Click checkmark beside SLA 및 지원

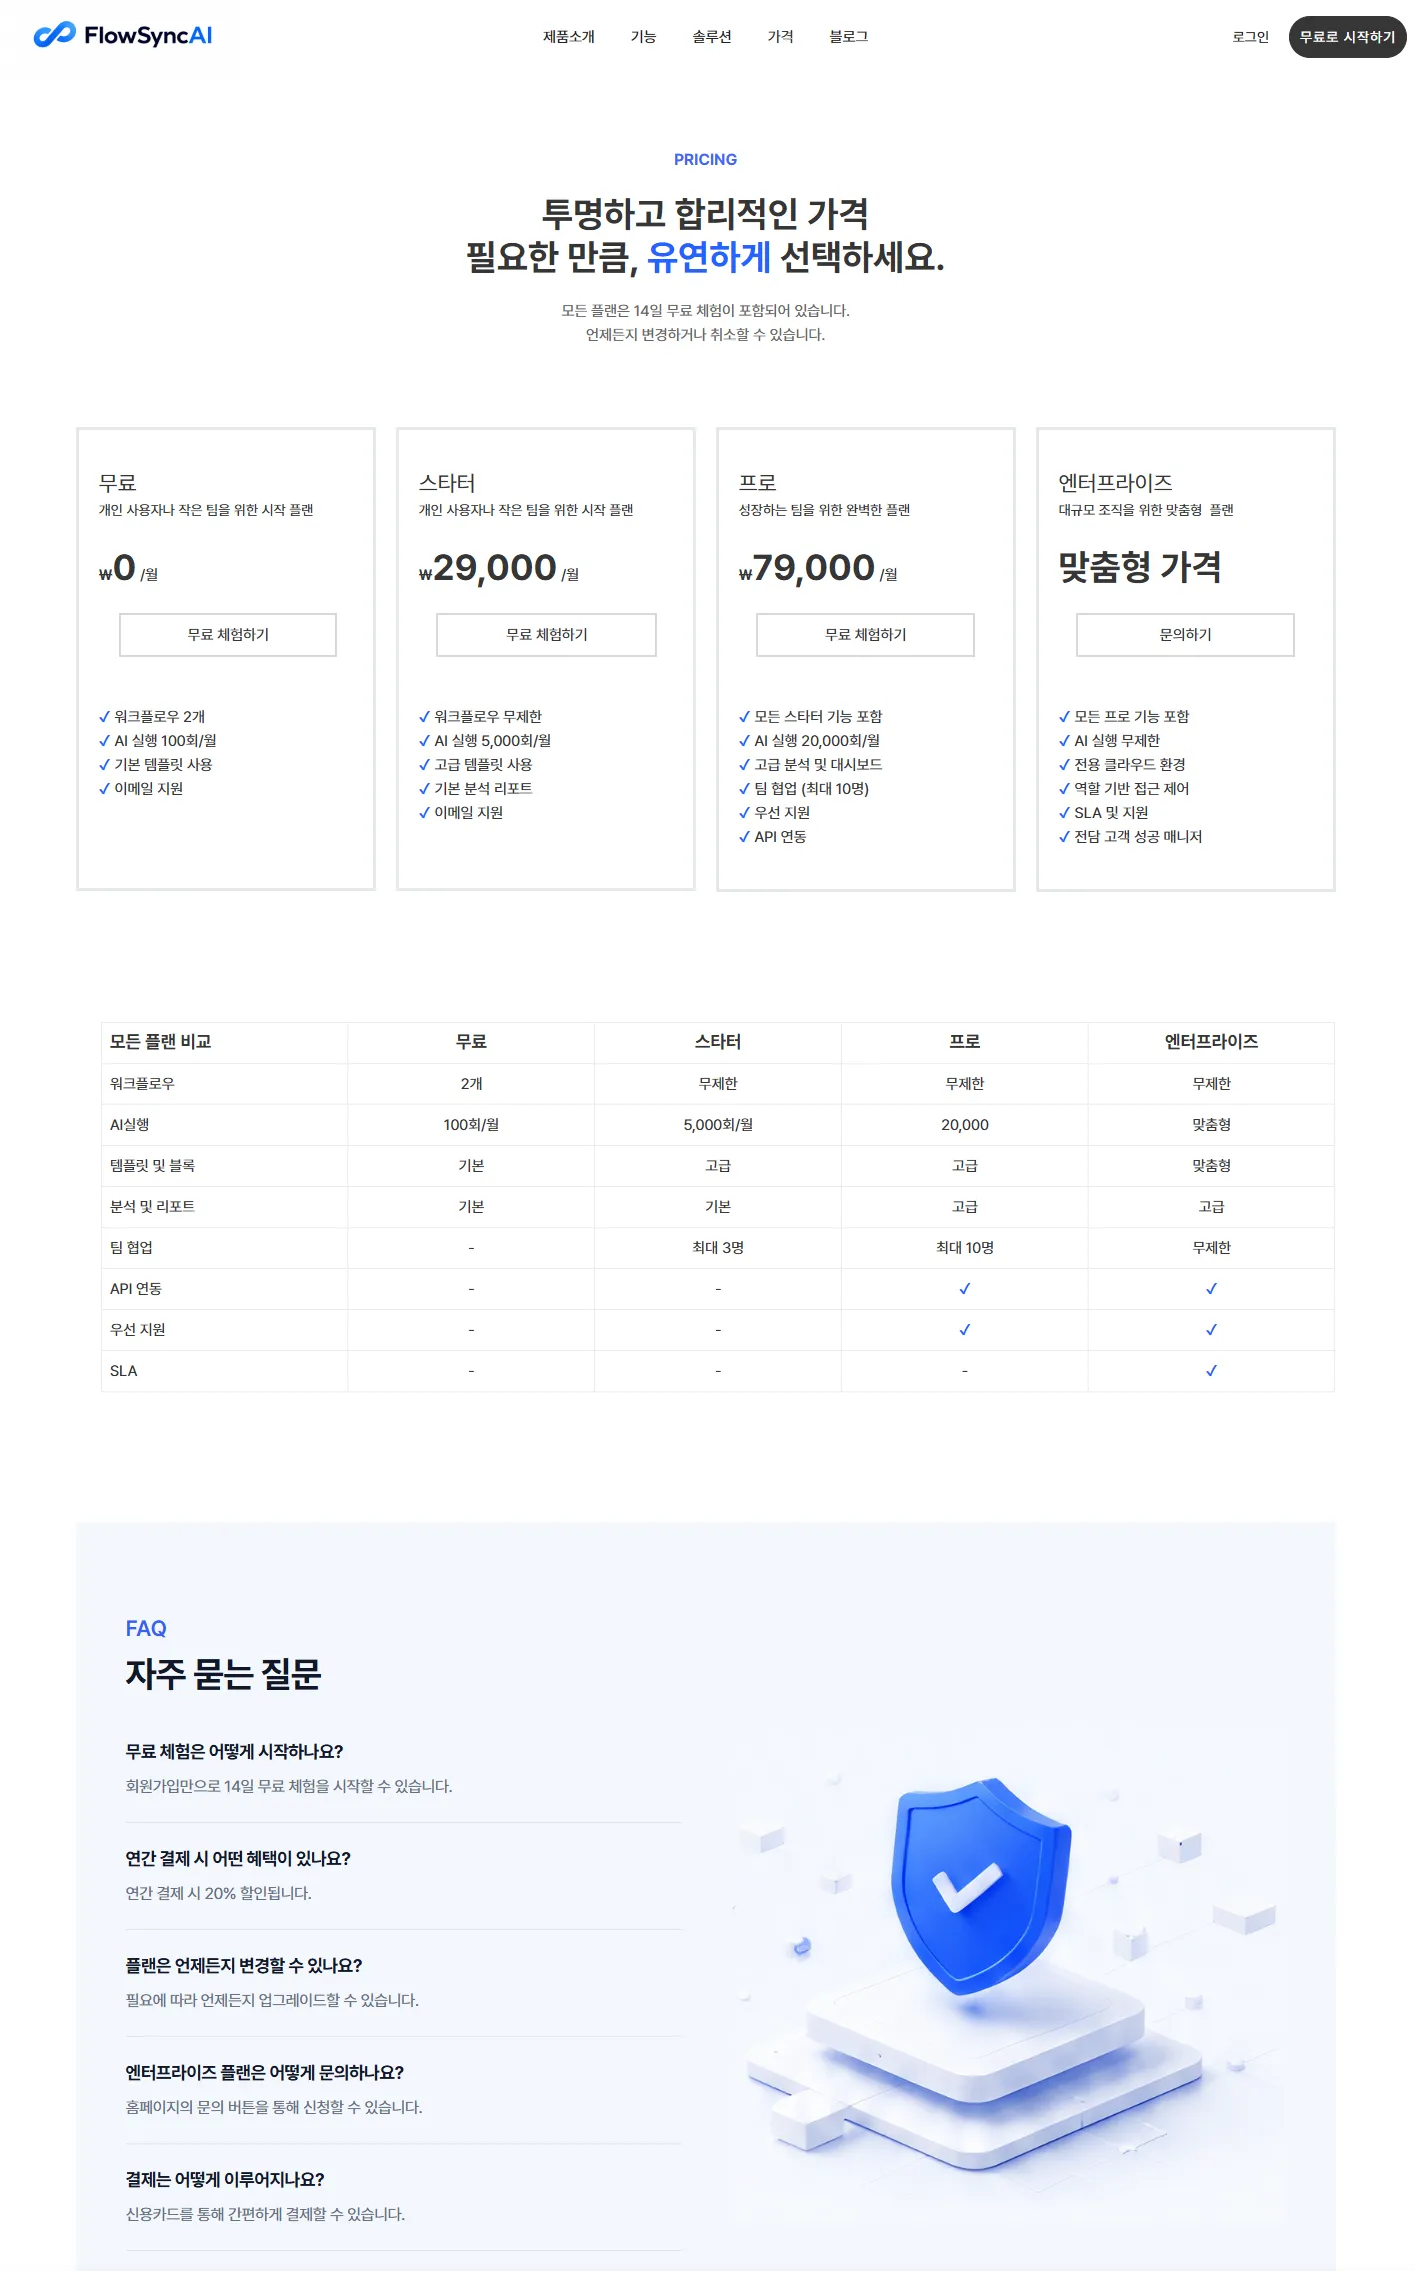[x=1064, y=813]
